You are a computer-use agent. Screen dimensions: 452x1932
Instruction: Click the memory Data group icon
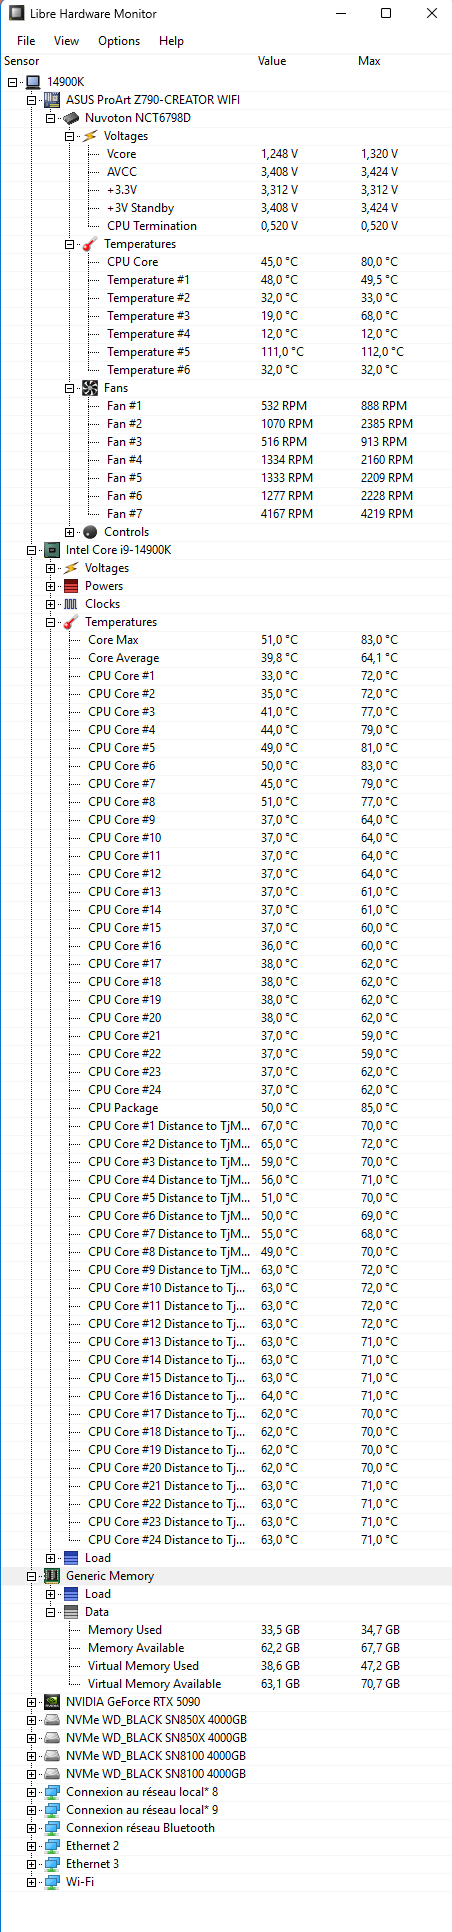pos(71,1612)
